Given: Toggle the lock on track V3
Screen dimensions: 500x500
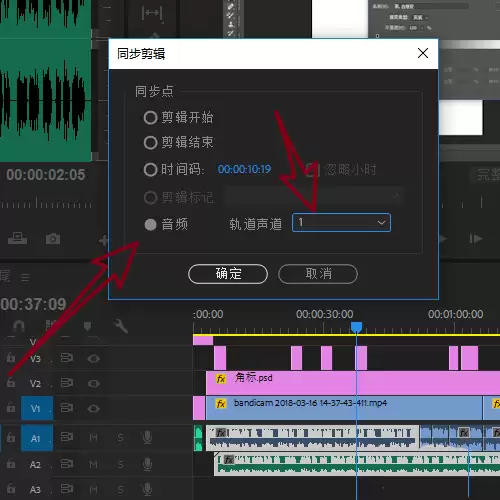Looking at the screenshot, I should tap(11, 358).
